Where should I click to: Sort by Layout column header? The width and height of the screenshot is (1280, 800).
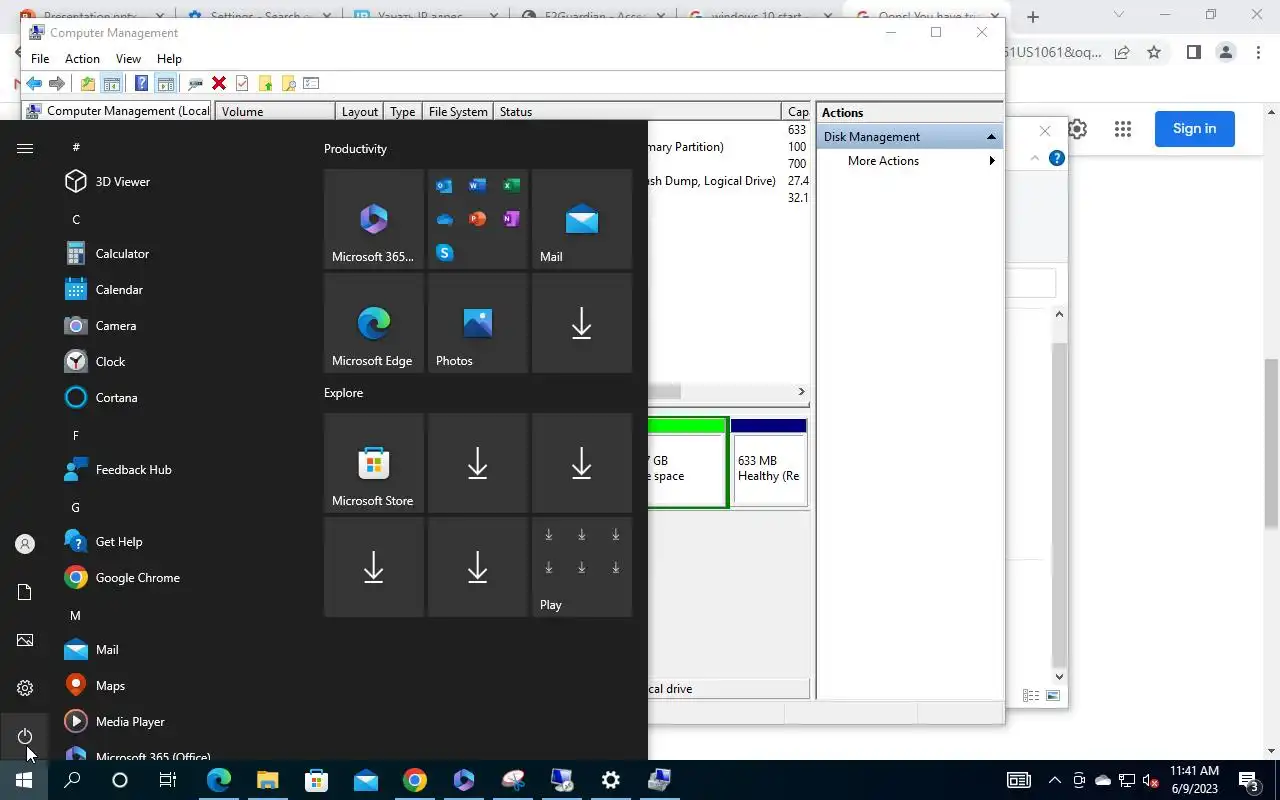click(x=359, y=112)
